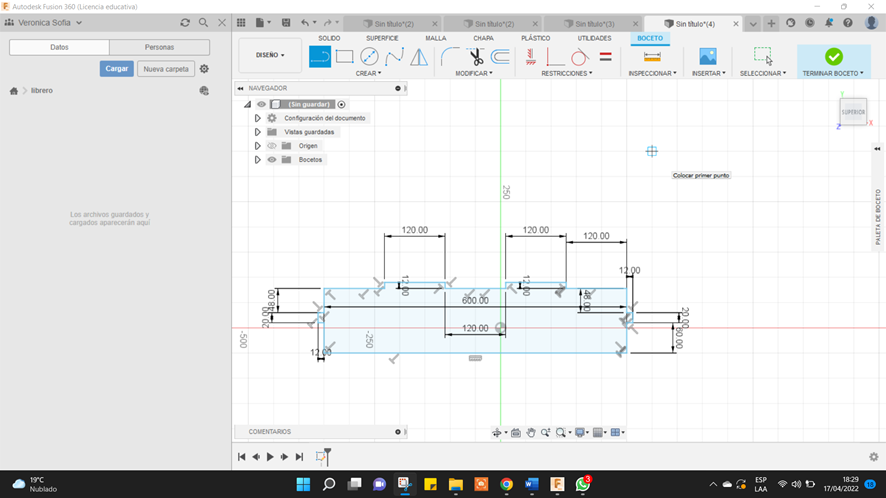
Task: Toggle visibility of Bocetos folder
Action: (x=272, y=159)
